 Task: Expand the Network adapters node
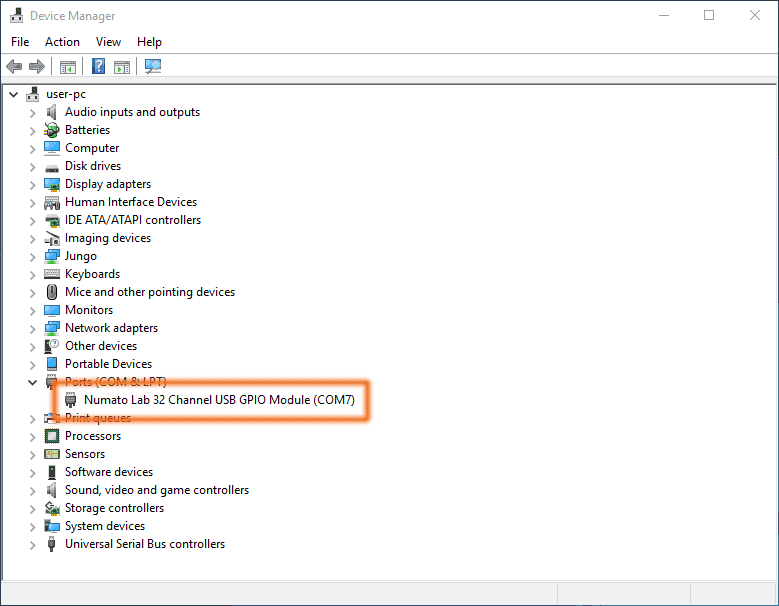32,328
